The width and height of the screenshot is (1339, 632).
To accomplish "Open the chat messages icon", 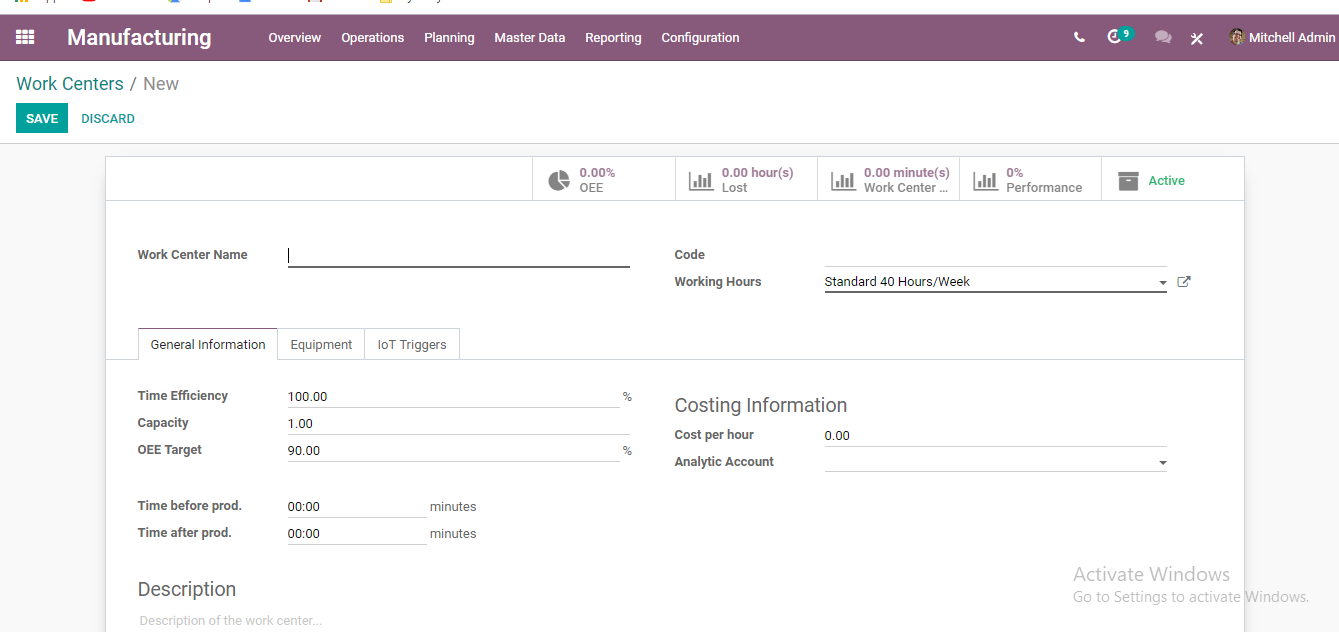I will 1163,38.
